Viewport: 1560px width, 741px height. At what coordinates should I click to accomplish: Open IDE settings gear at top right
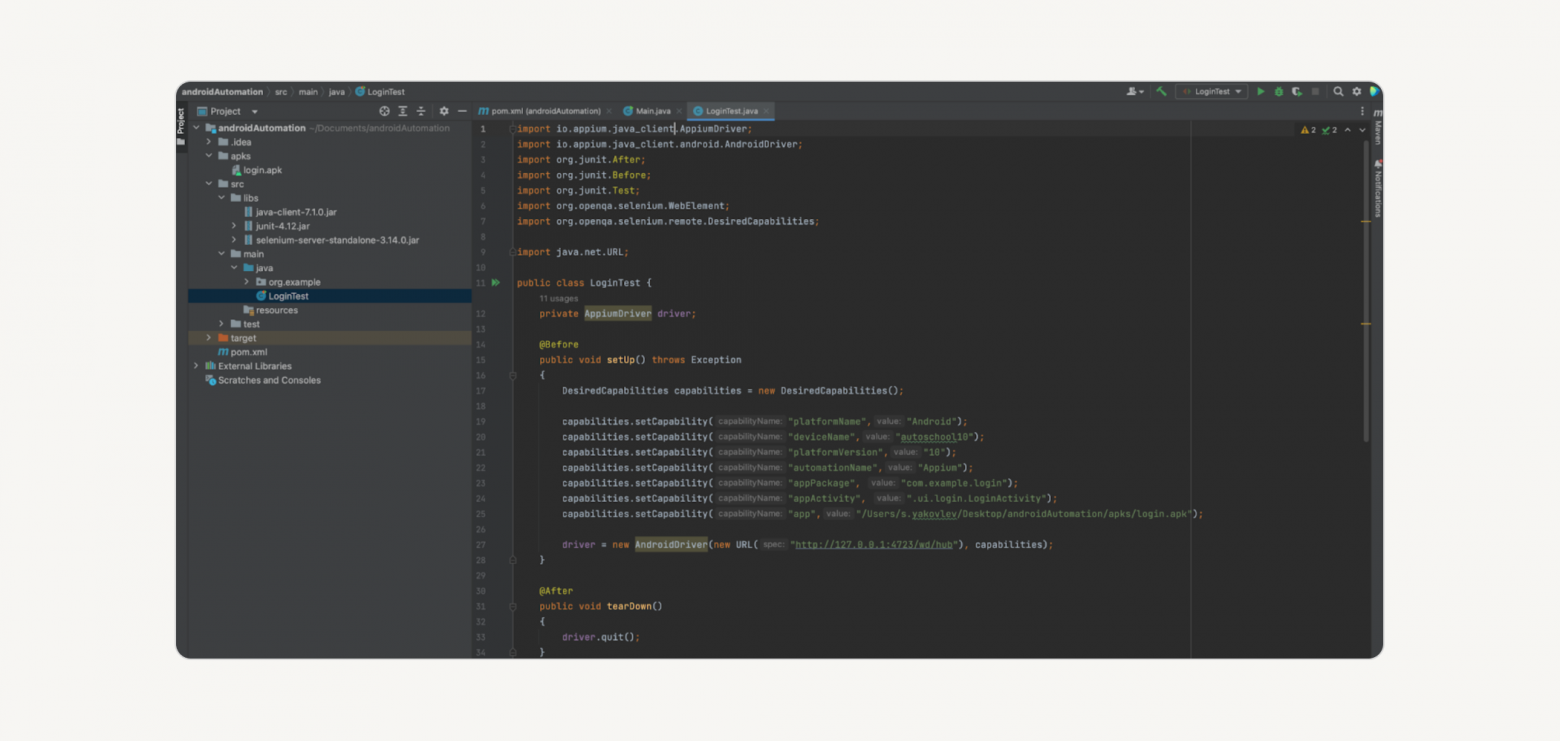pos(1357,91)
